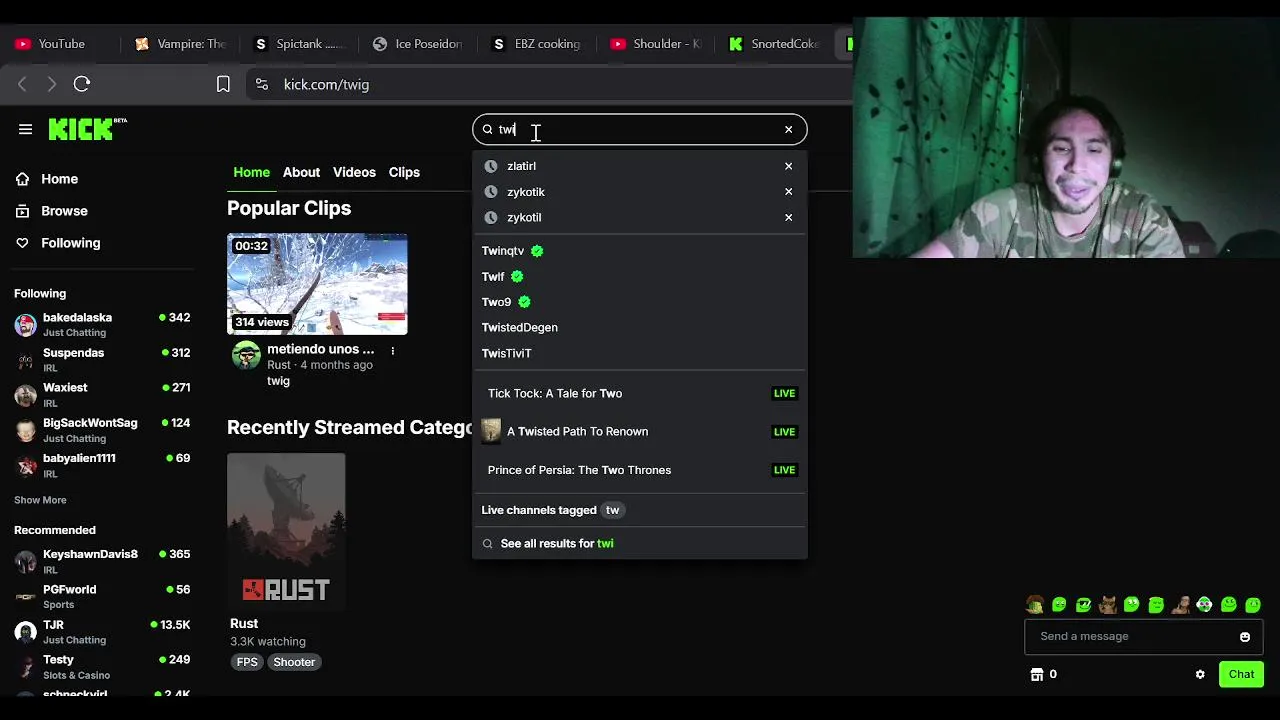Reload the page with refresh icon
The image size is (1280, 720).
tap(82, 84)
